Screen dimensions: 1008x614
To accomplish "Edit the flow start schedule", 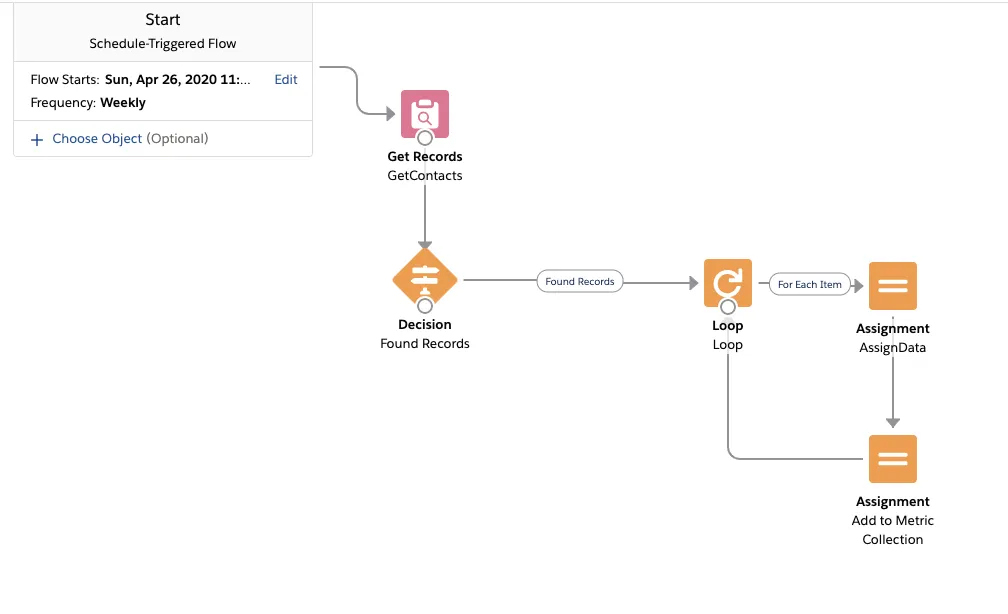I will point(285,80).
